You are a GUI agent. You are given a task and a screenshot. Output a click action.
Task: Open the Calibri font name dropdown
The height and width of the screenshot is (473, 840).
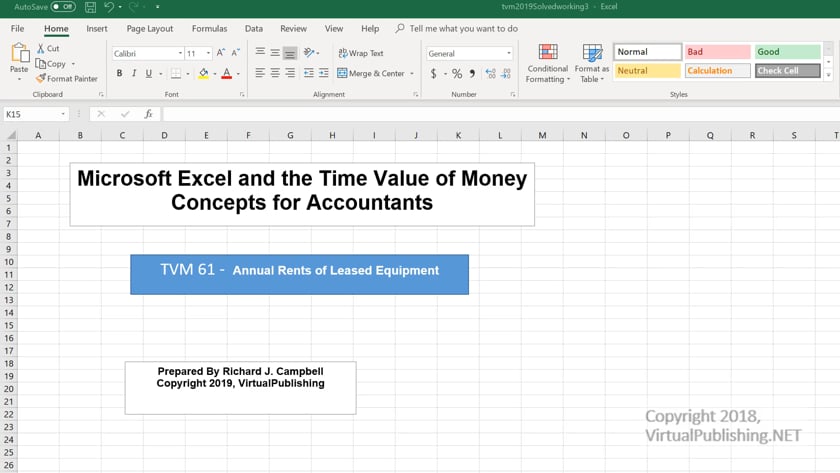tap(181, 54)
